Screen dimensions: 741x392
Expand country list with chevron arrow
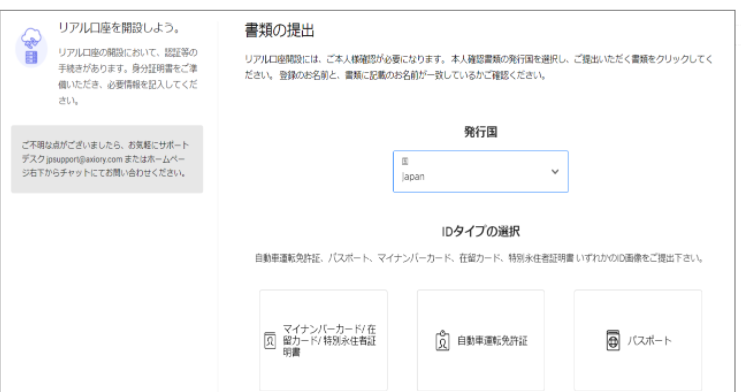[555, 172]
